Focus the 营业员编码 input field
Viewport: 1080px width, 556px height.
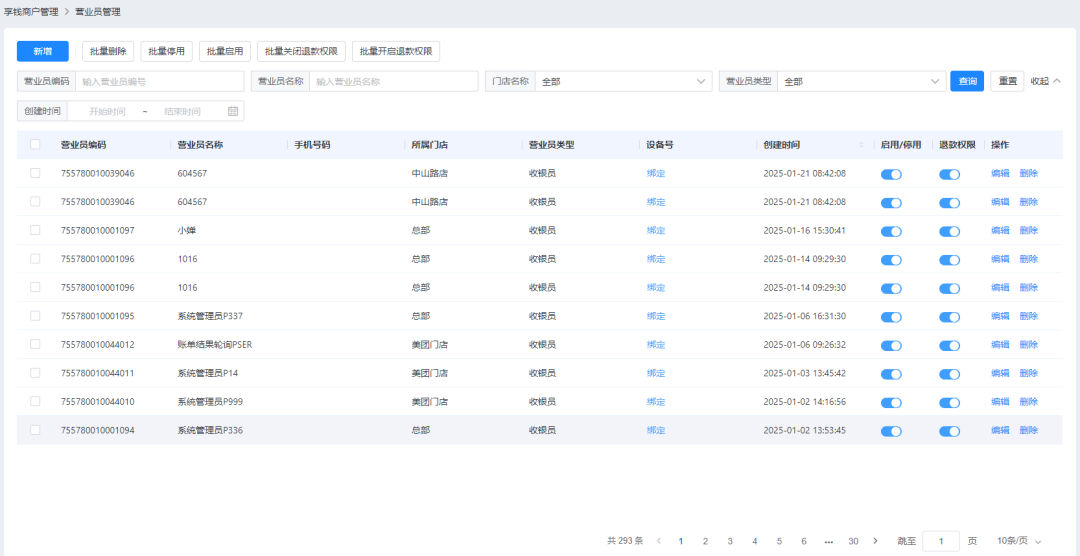[160, 81]
